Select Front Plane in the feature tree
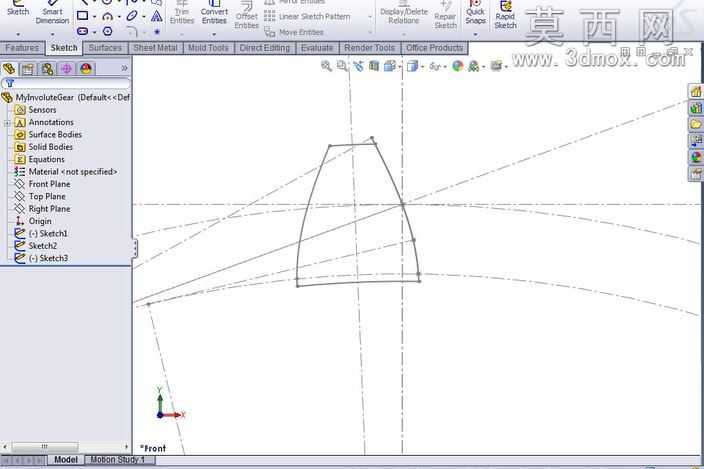 [49, 184]
